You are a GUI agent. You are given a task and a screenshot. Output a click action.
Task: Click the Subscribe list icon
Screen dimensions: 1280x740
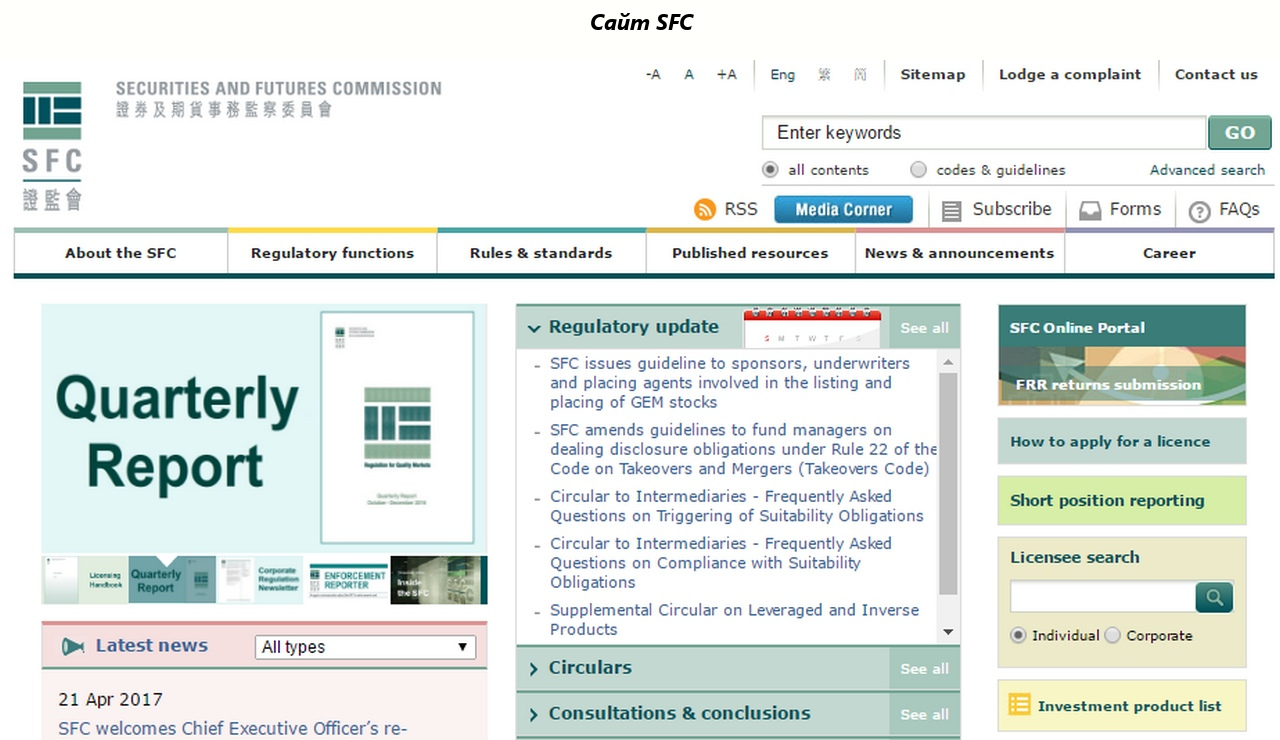[952, 211]
